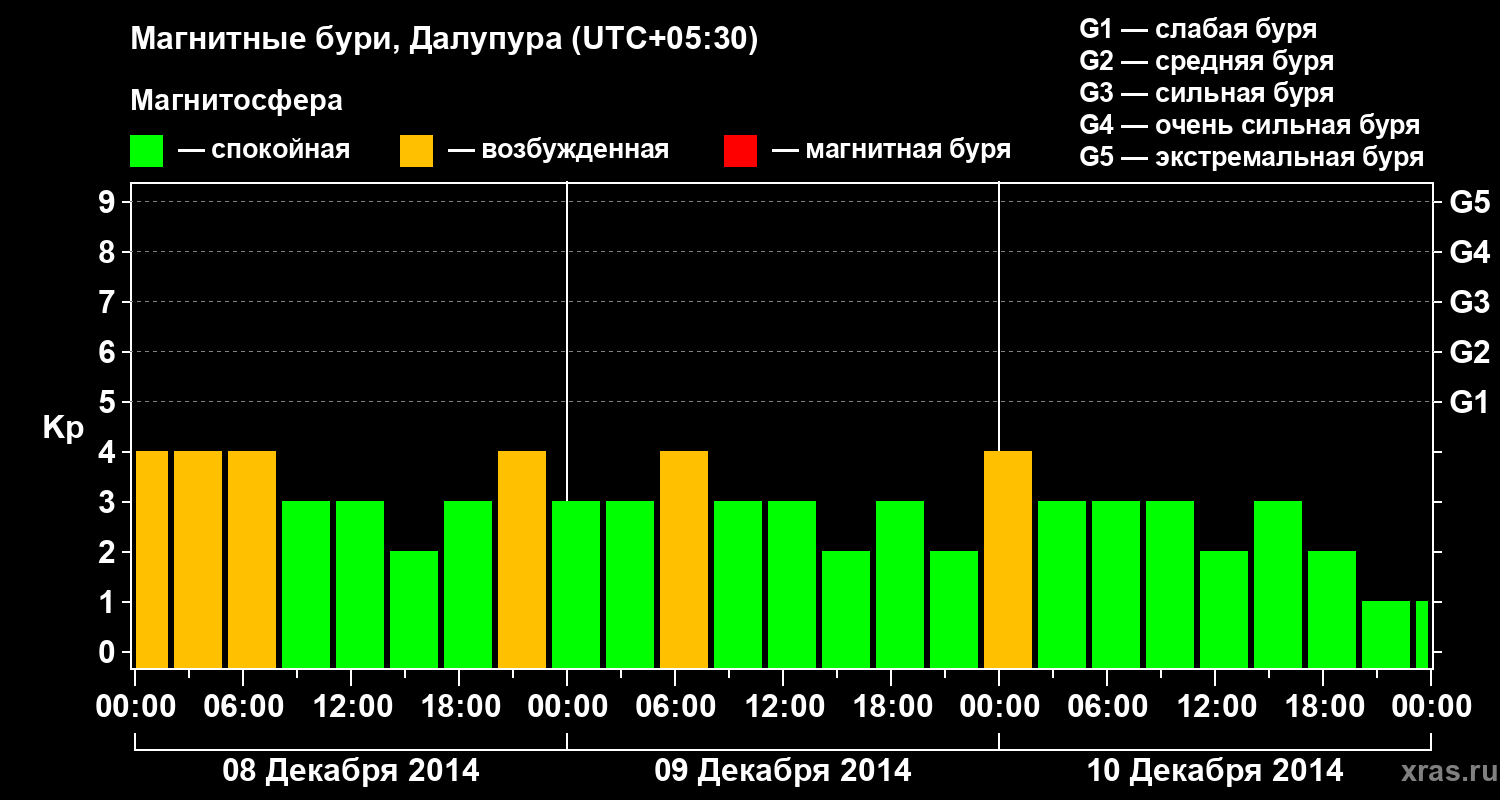
Task: Click the '— магнитная буря' legend label
Action: [x=891, y=150]
